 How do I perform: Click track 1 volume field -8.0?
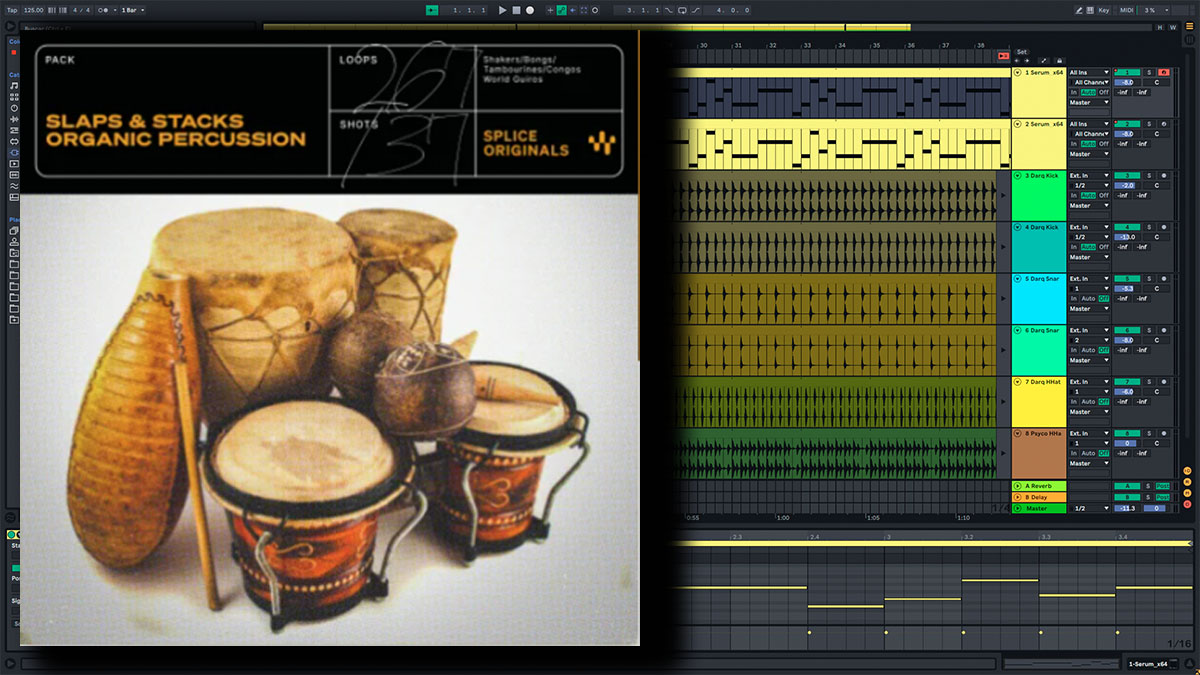1127,82
